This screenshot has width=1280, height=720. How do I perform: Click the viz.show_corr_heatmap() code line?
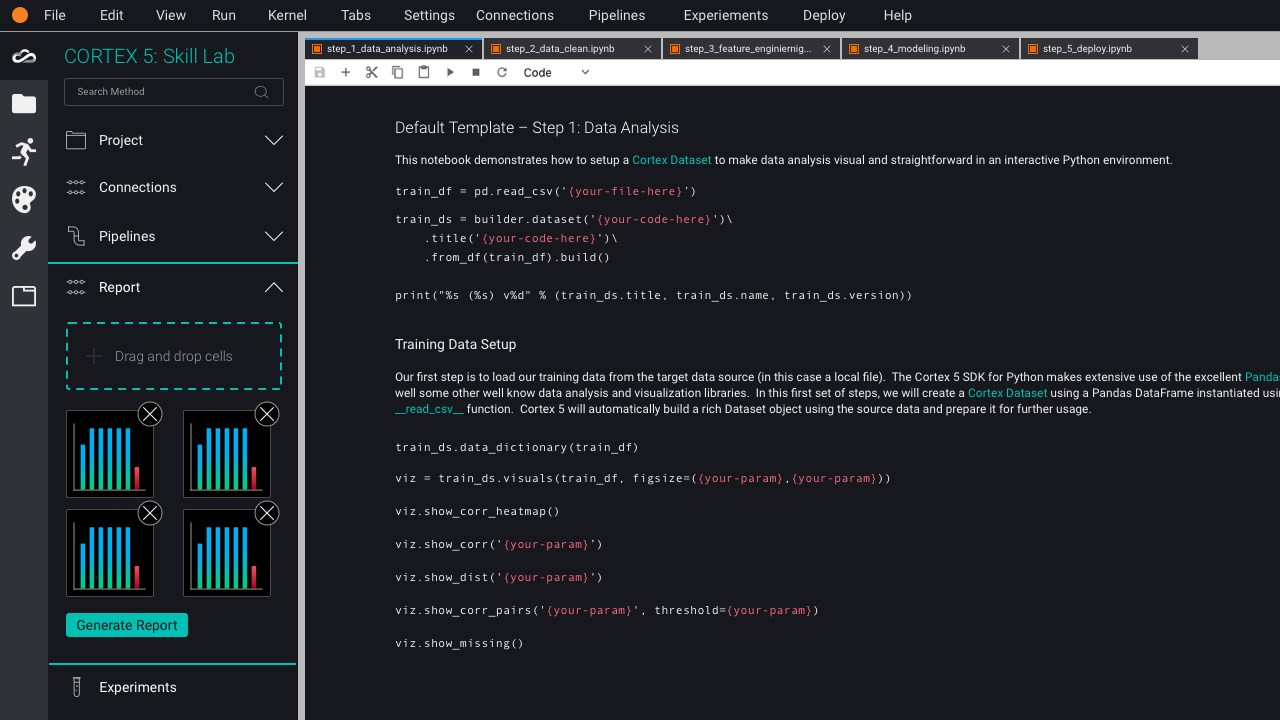point(477,511)
